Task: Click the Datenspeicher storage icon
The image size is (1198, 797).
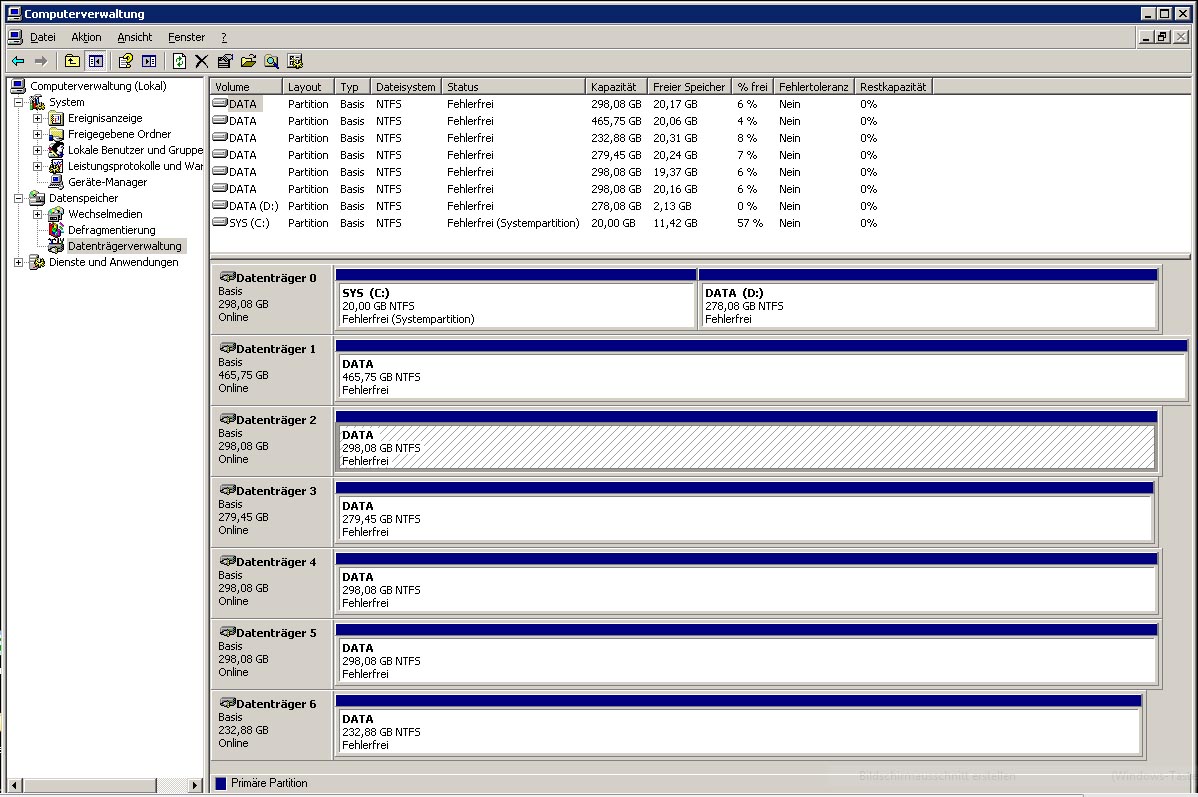Action: (x=37, y=198)
